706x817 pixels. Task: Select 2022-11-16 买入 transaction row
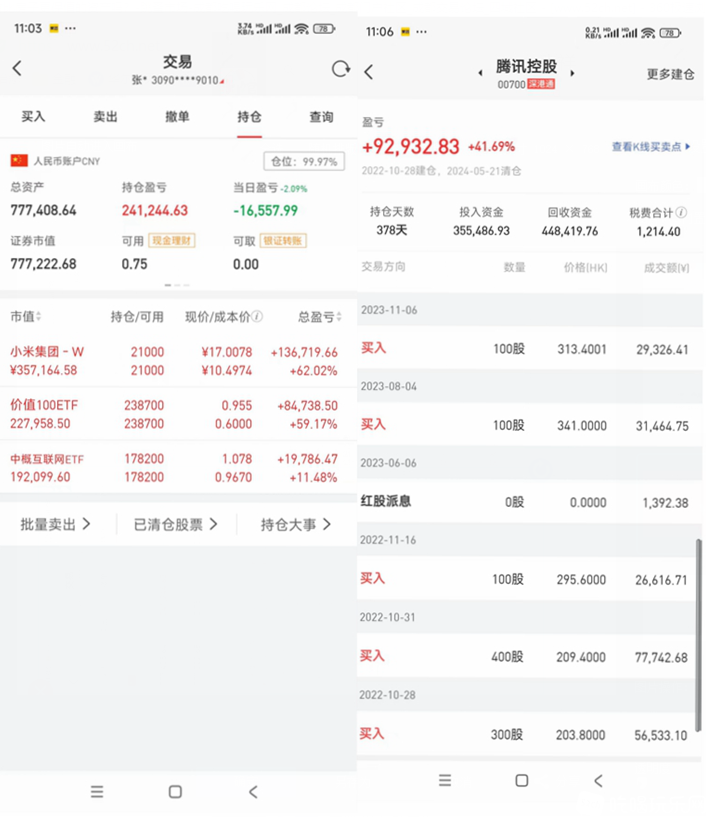coord(529,579)
